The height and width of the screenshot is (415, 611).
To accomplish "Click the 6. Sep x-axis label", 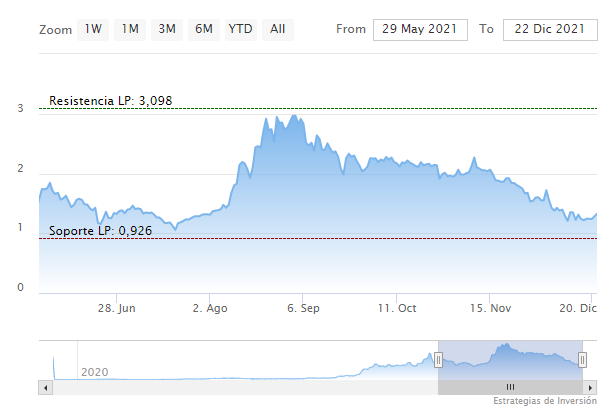I will [x=303, y=309].
